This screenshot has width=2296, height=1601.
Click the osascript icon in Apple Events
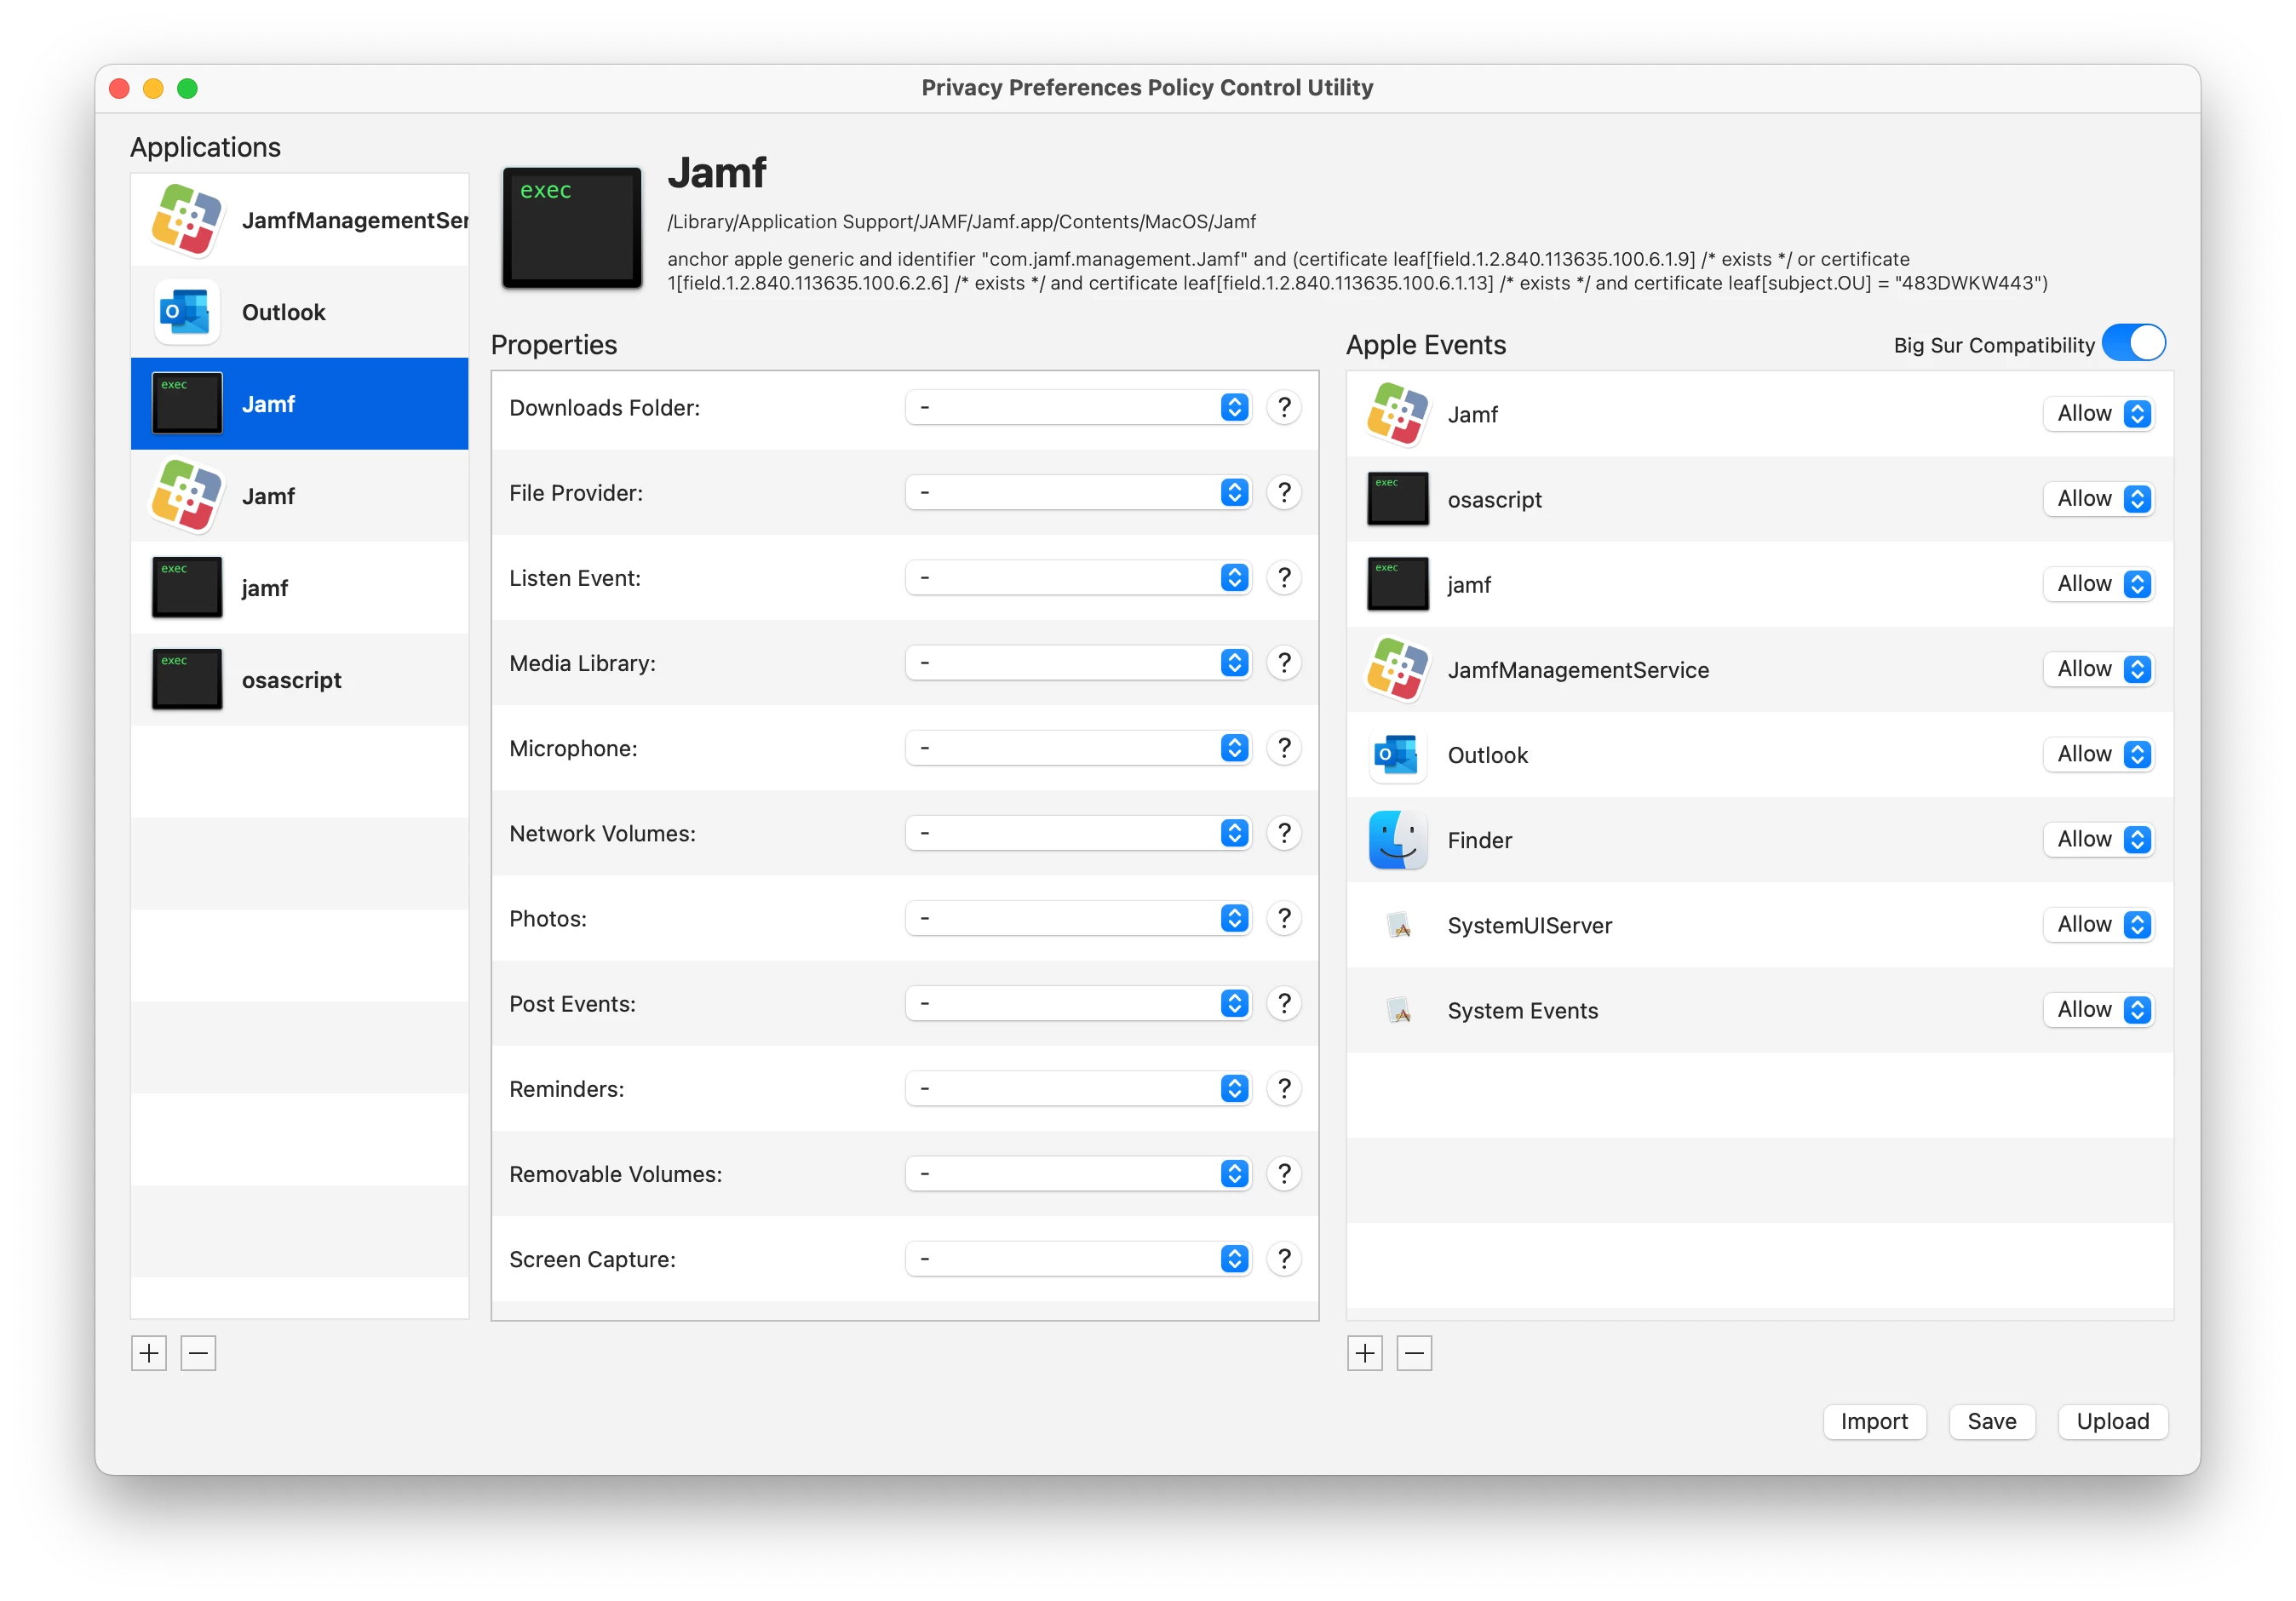[x=1397, y=499]
